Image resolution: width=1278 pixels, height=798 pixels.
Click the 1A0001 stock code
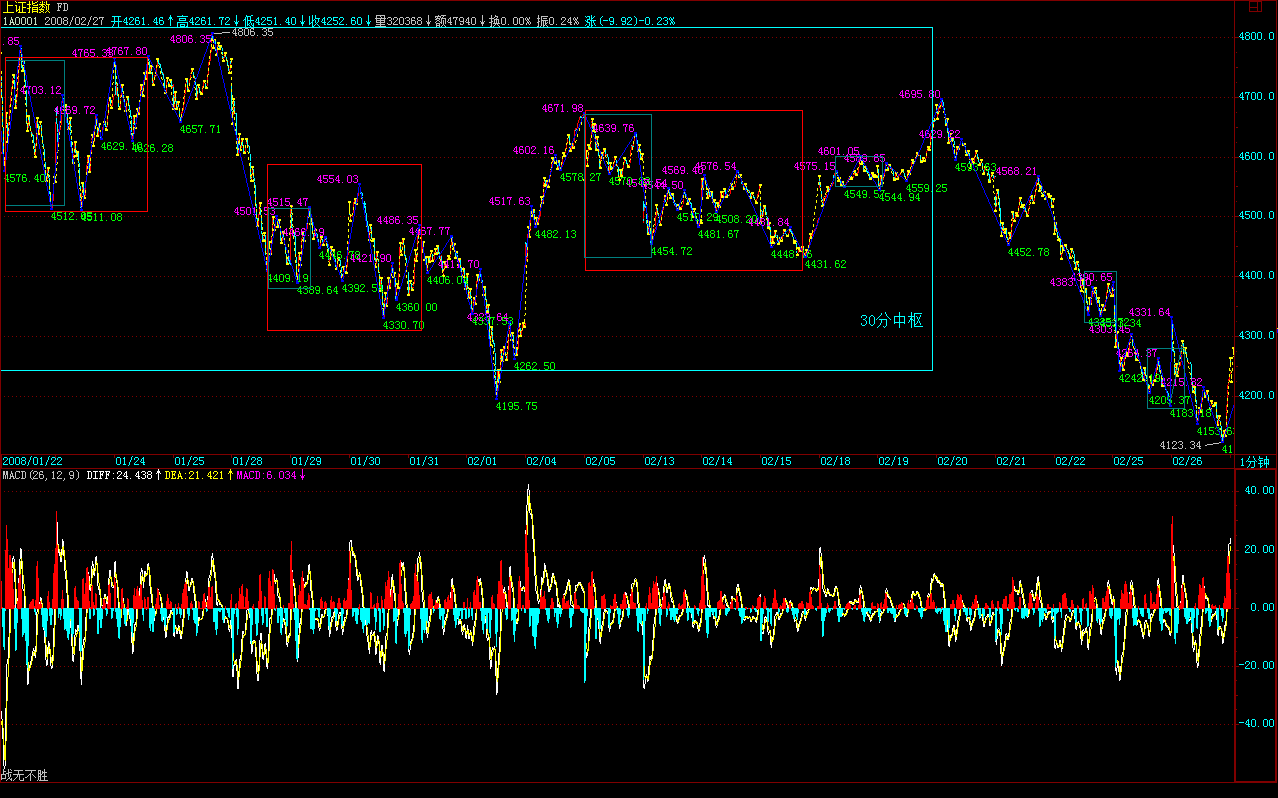click(x=20, y=21)
